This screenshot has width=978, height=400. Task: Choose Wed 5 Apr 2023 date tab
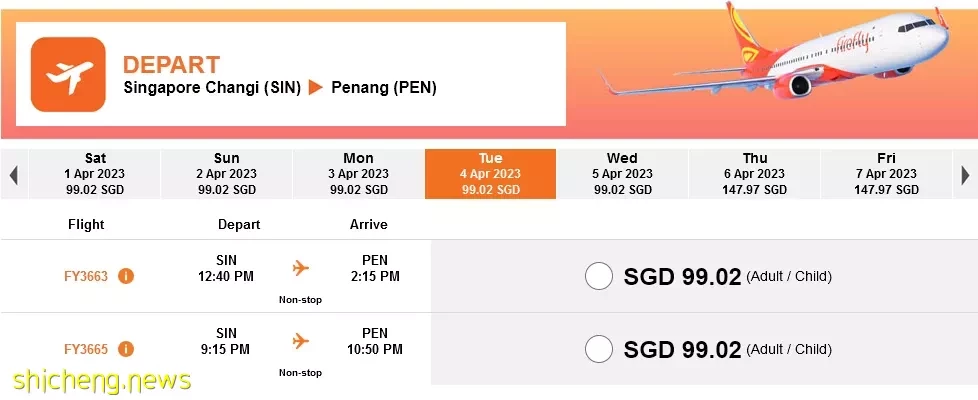622,174
